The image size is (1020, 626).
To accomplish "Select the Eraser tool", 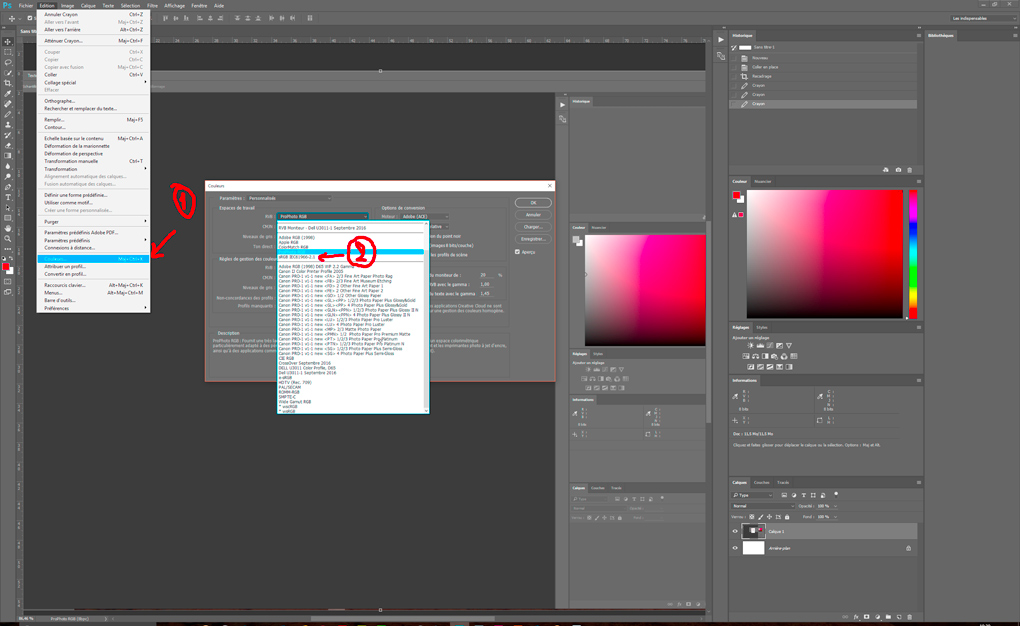I will [8, 146].
